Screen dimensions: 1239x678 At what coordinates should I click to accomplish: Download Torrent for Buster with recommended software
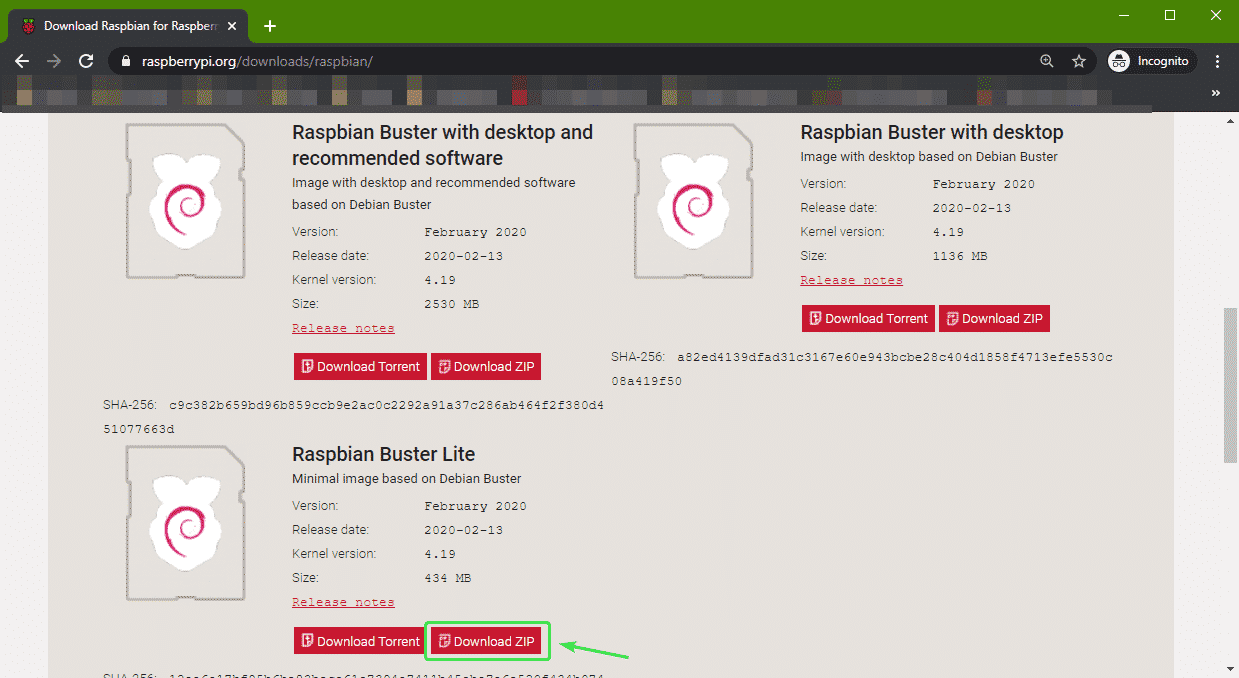tap(360, 367)
